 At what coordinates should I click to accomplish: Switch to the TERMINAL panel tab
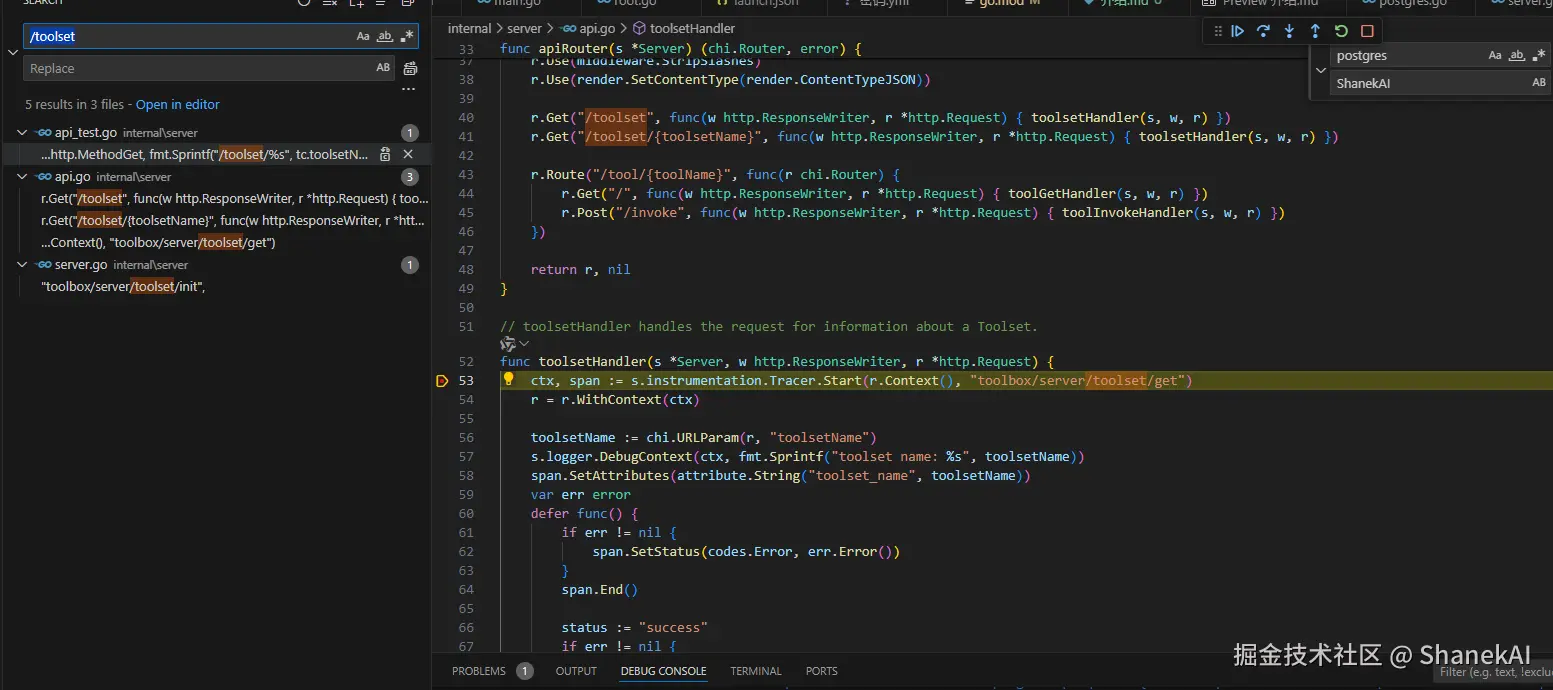pyautogui.click(x=756, y=671)
